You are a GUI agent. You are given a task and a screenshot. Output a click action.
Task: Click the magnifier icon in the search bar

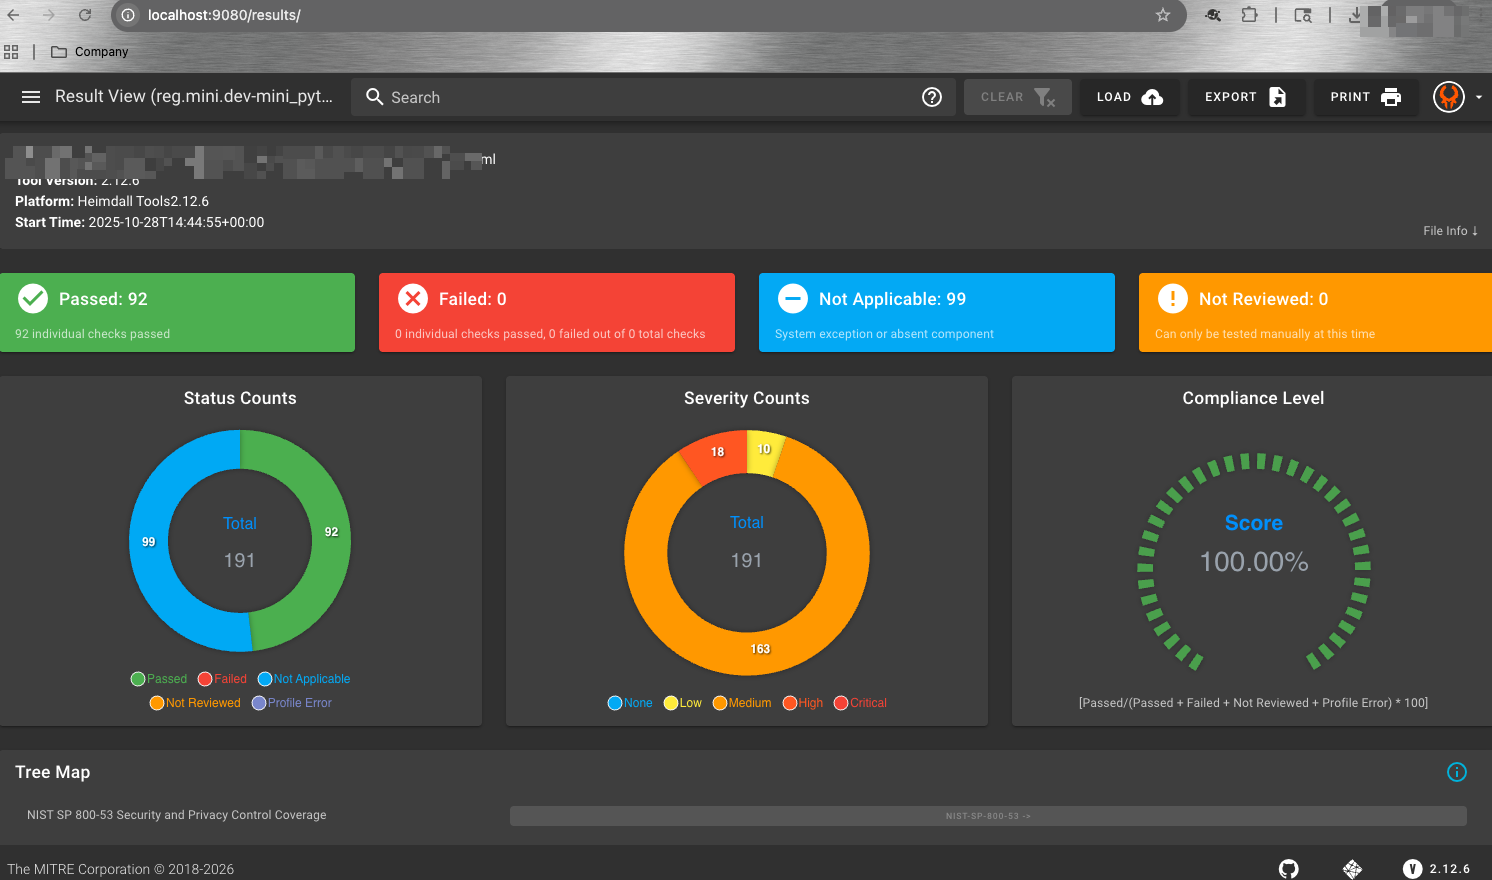(x=374, y=97)
